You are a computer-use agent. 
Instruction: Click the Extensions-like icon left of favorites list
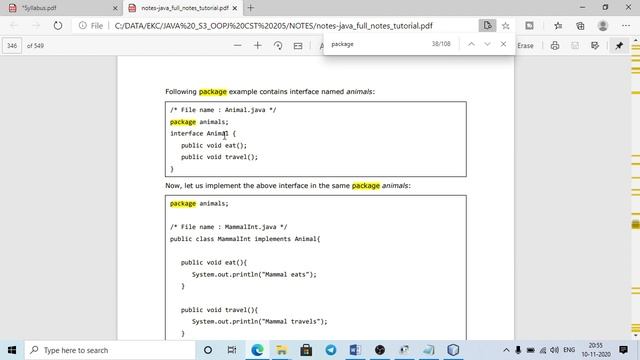click(529, 26)
